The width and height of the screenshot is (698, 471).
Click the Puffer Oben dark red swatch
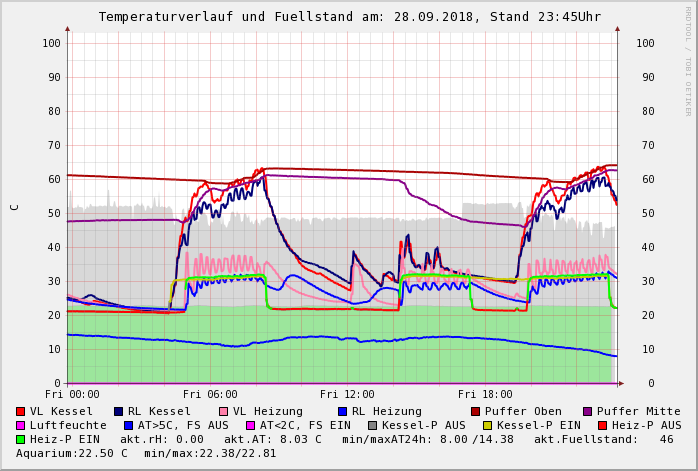pos(475,411)
